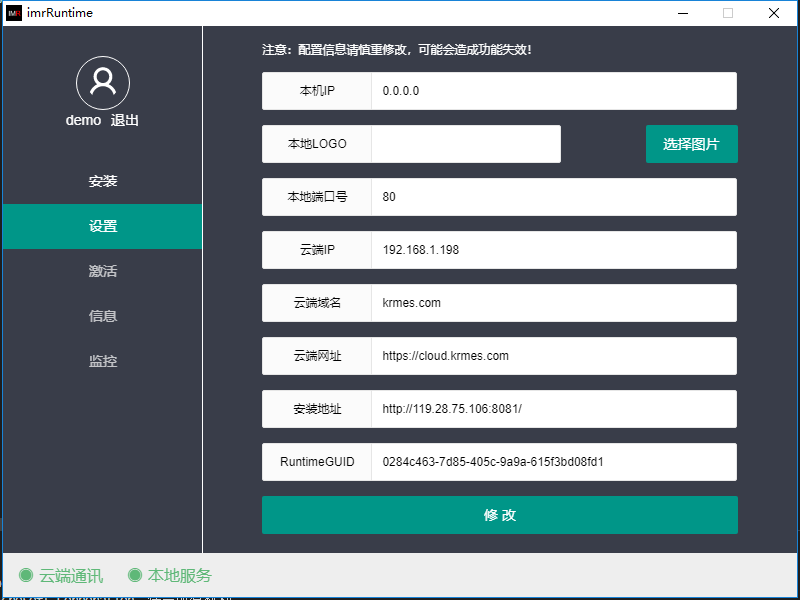
Task: Click the 云端通讯 green status indicator
Action: click(27, 575)
